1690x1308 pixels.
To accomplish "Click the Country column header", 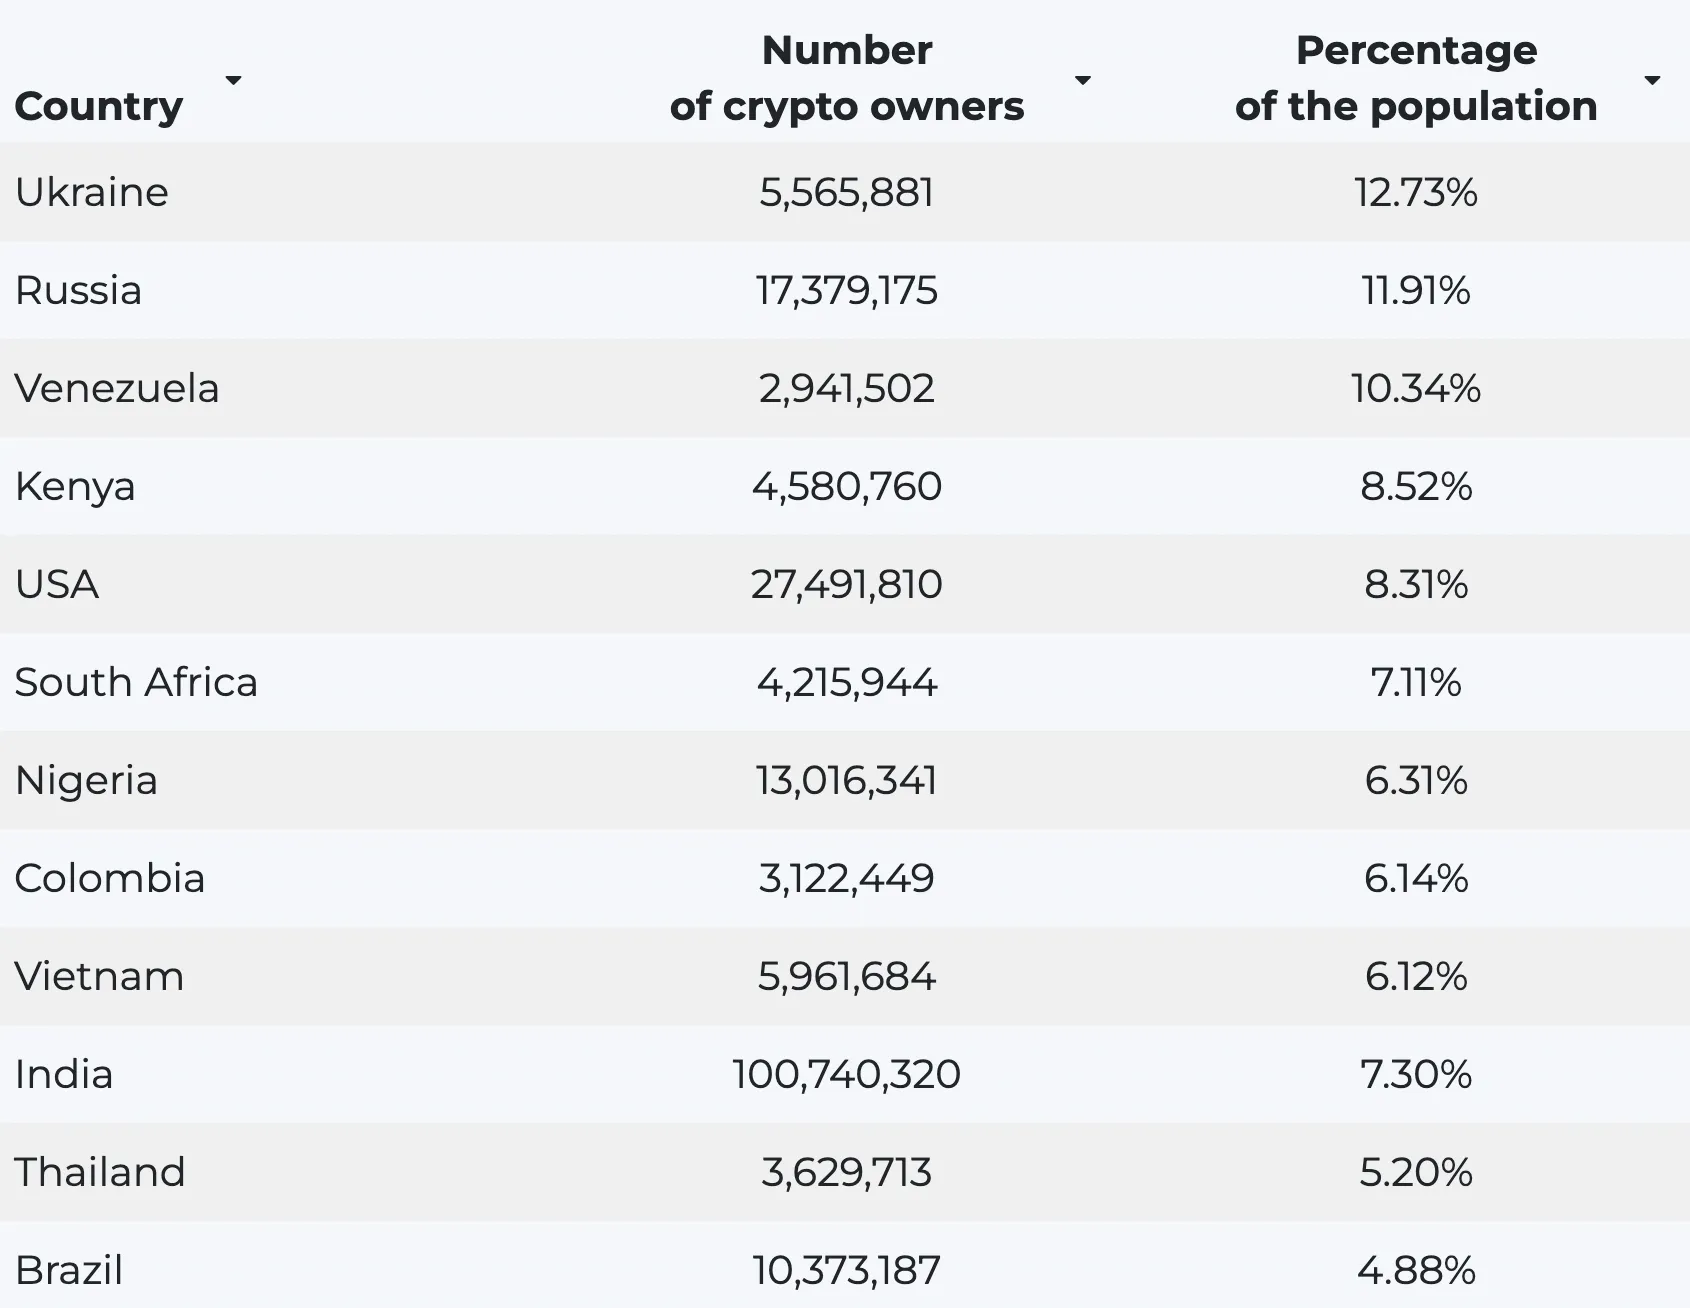I will tap(99, 106).
